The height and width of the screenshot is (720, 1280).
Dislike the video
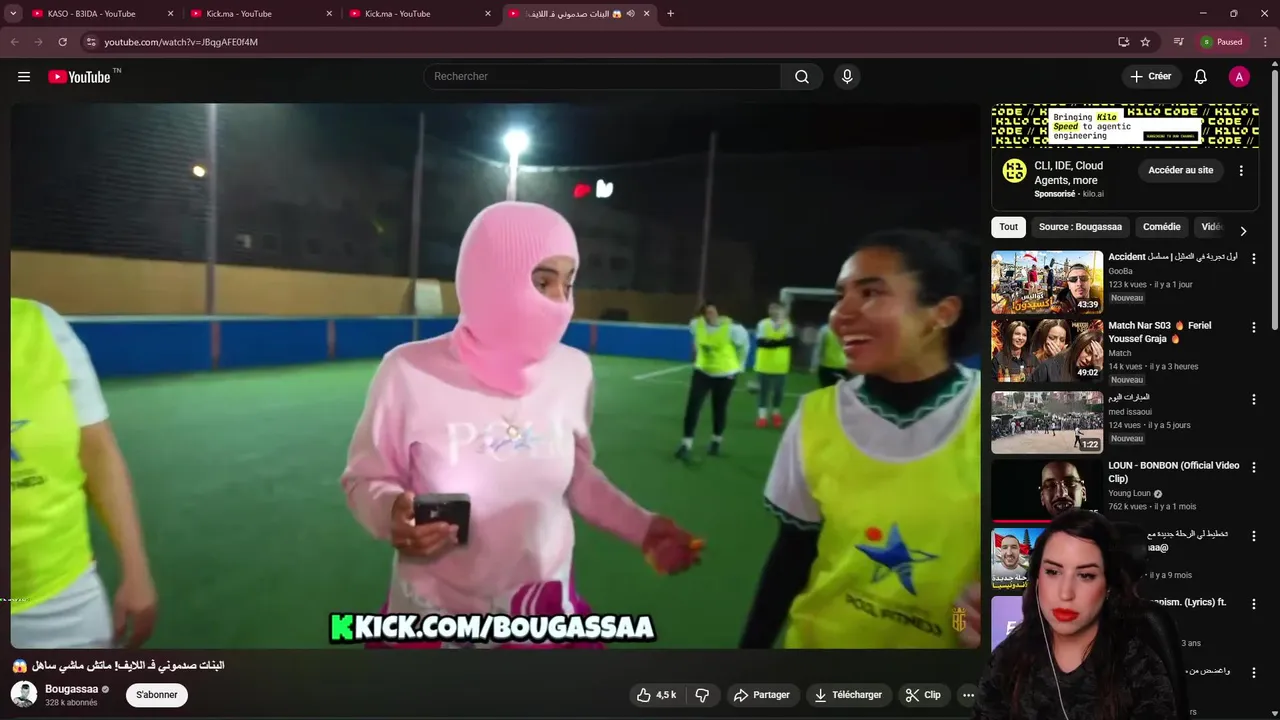[x=702, y=695]
